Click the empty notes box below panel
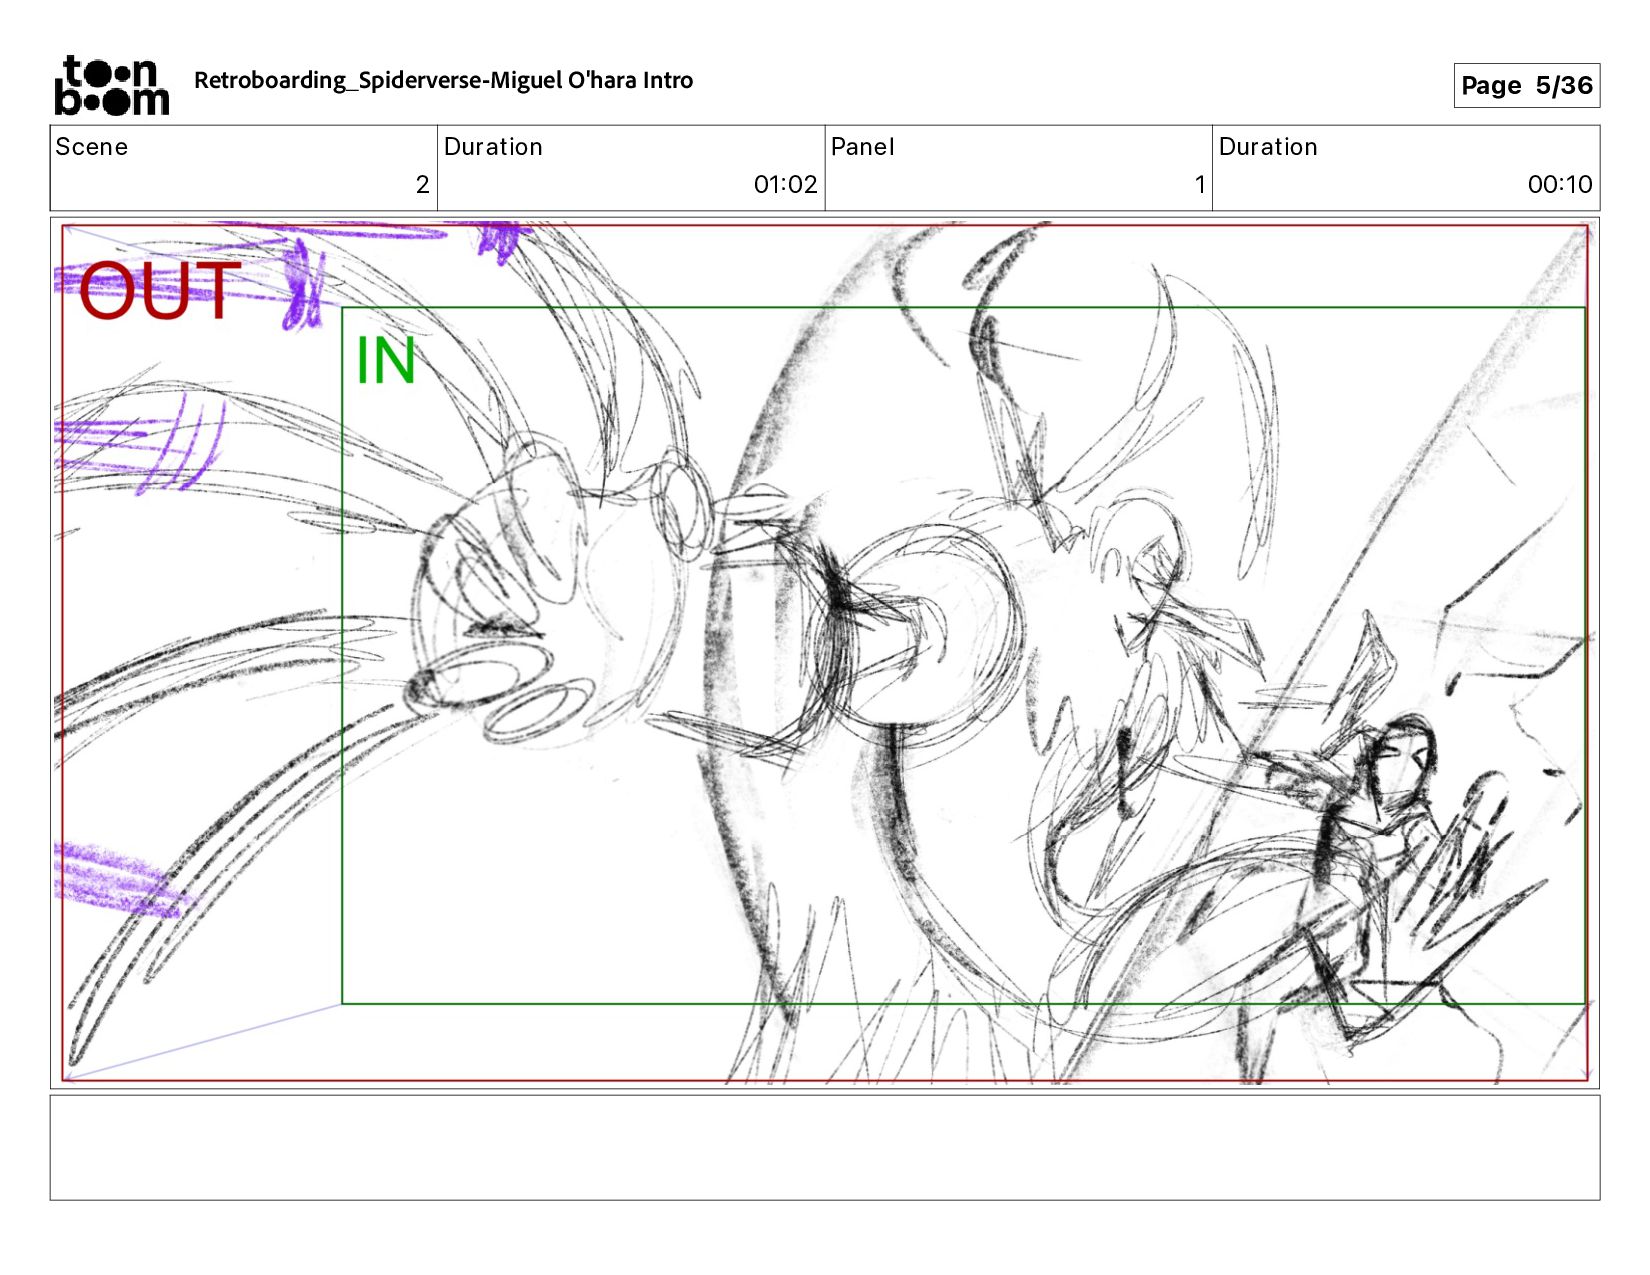 (825, 1147)
